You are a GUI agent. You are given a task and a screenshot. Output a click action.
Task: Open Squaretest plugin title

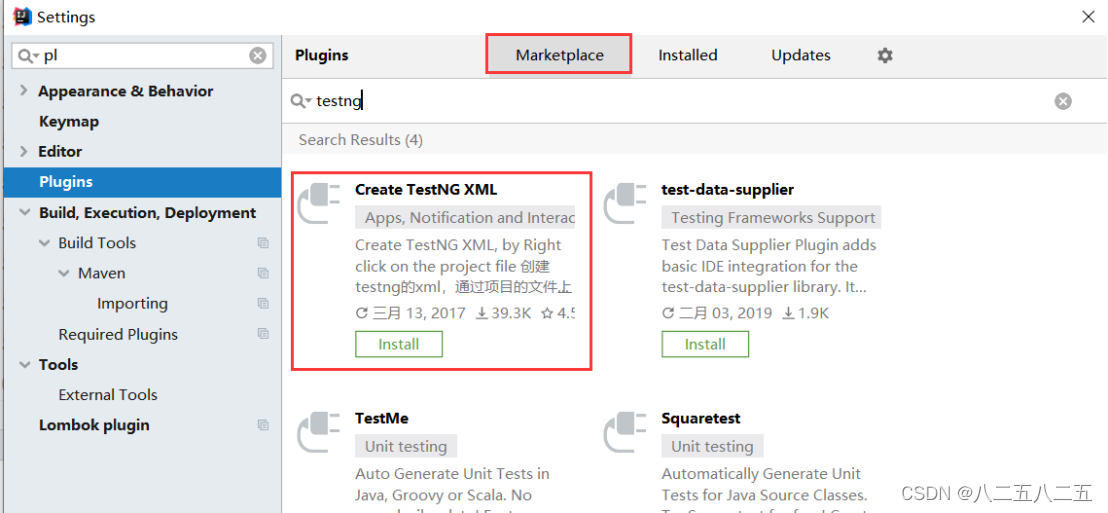click(x=701, y=418)
